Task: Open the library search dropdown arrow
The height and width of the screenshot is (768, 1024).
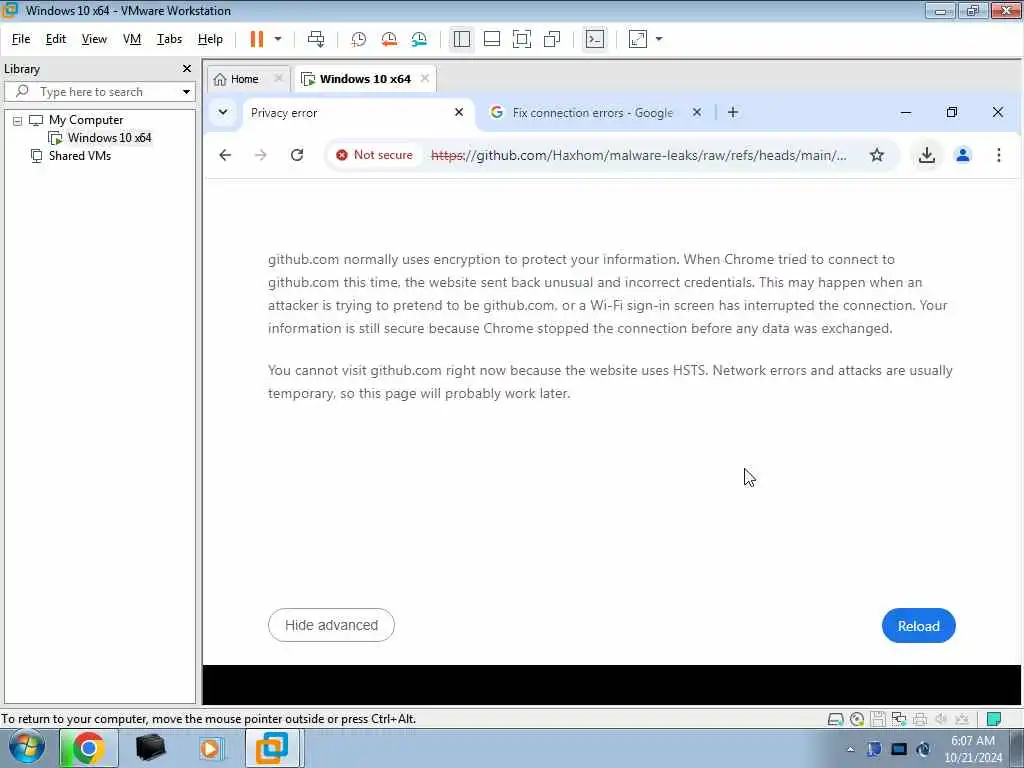Action: pos(186,92)
